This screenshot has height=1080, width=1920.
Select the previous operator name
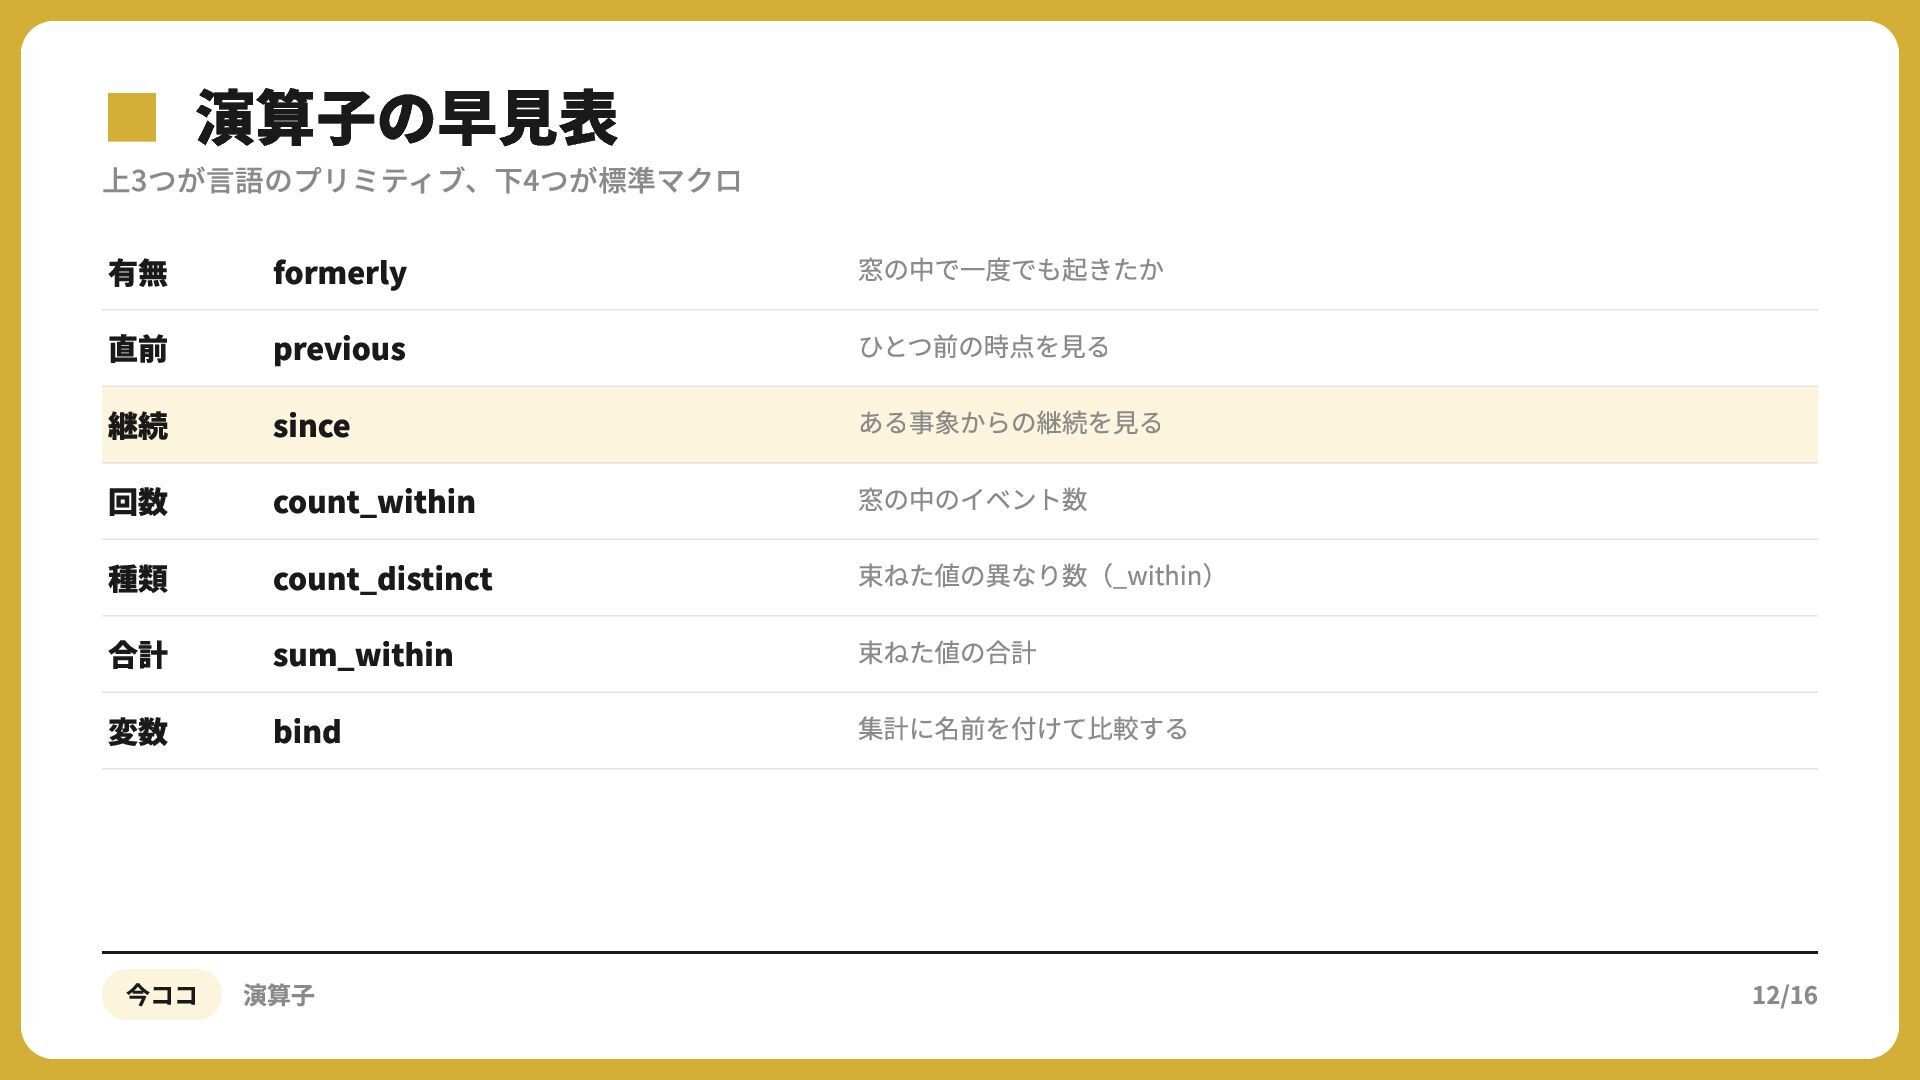(x=339, y=349)
